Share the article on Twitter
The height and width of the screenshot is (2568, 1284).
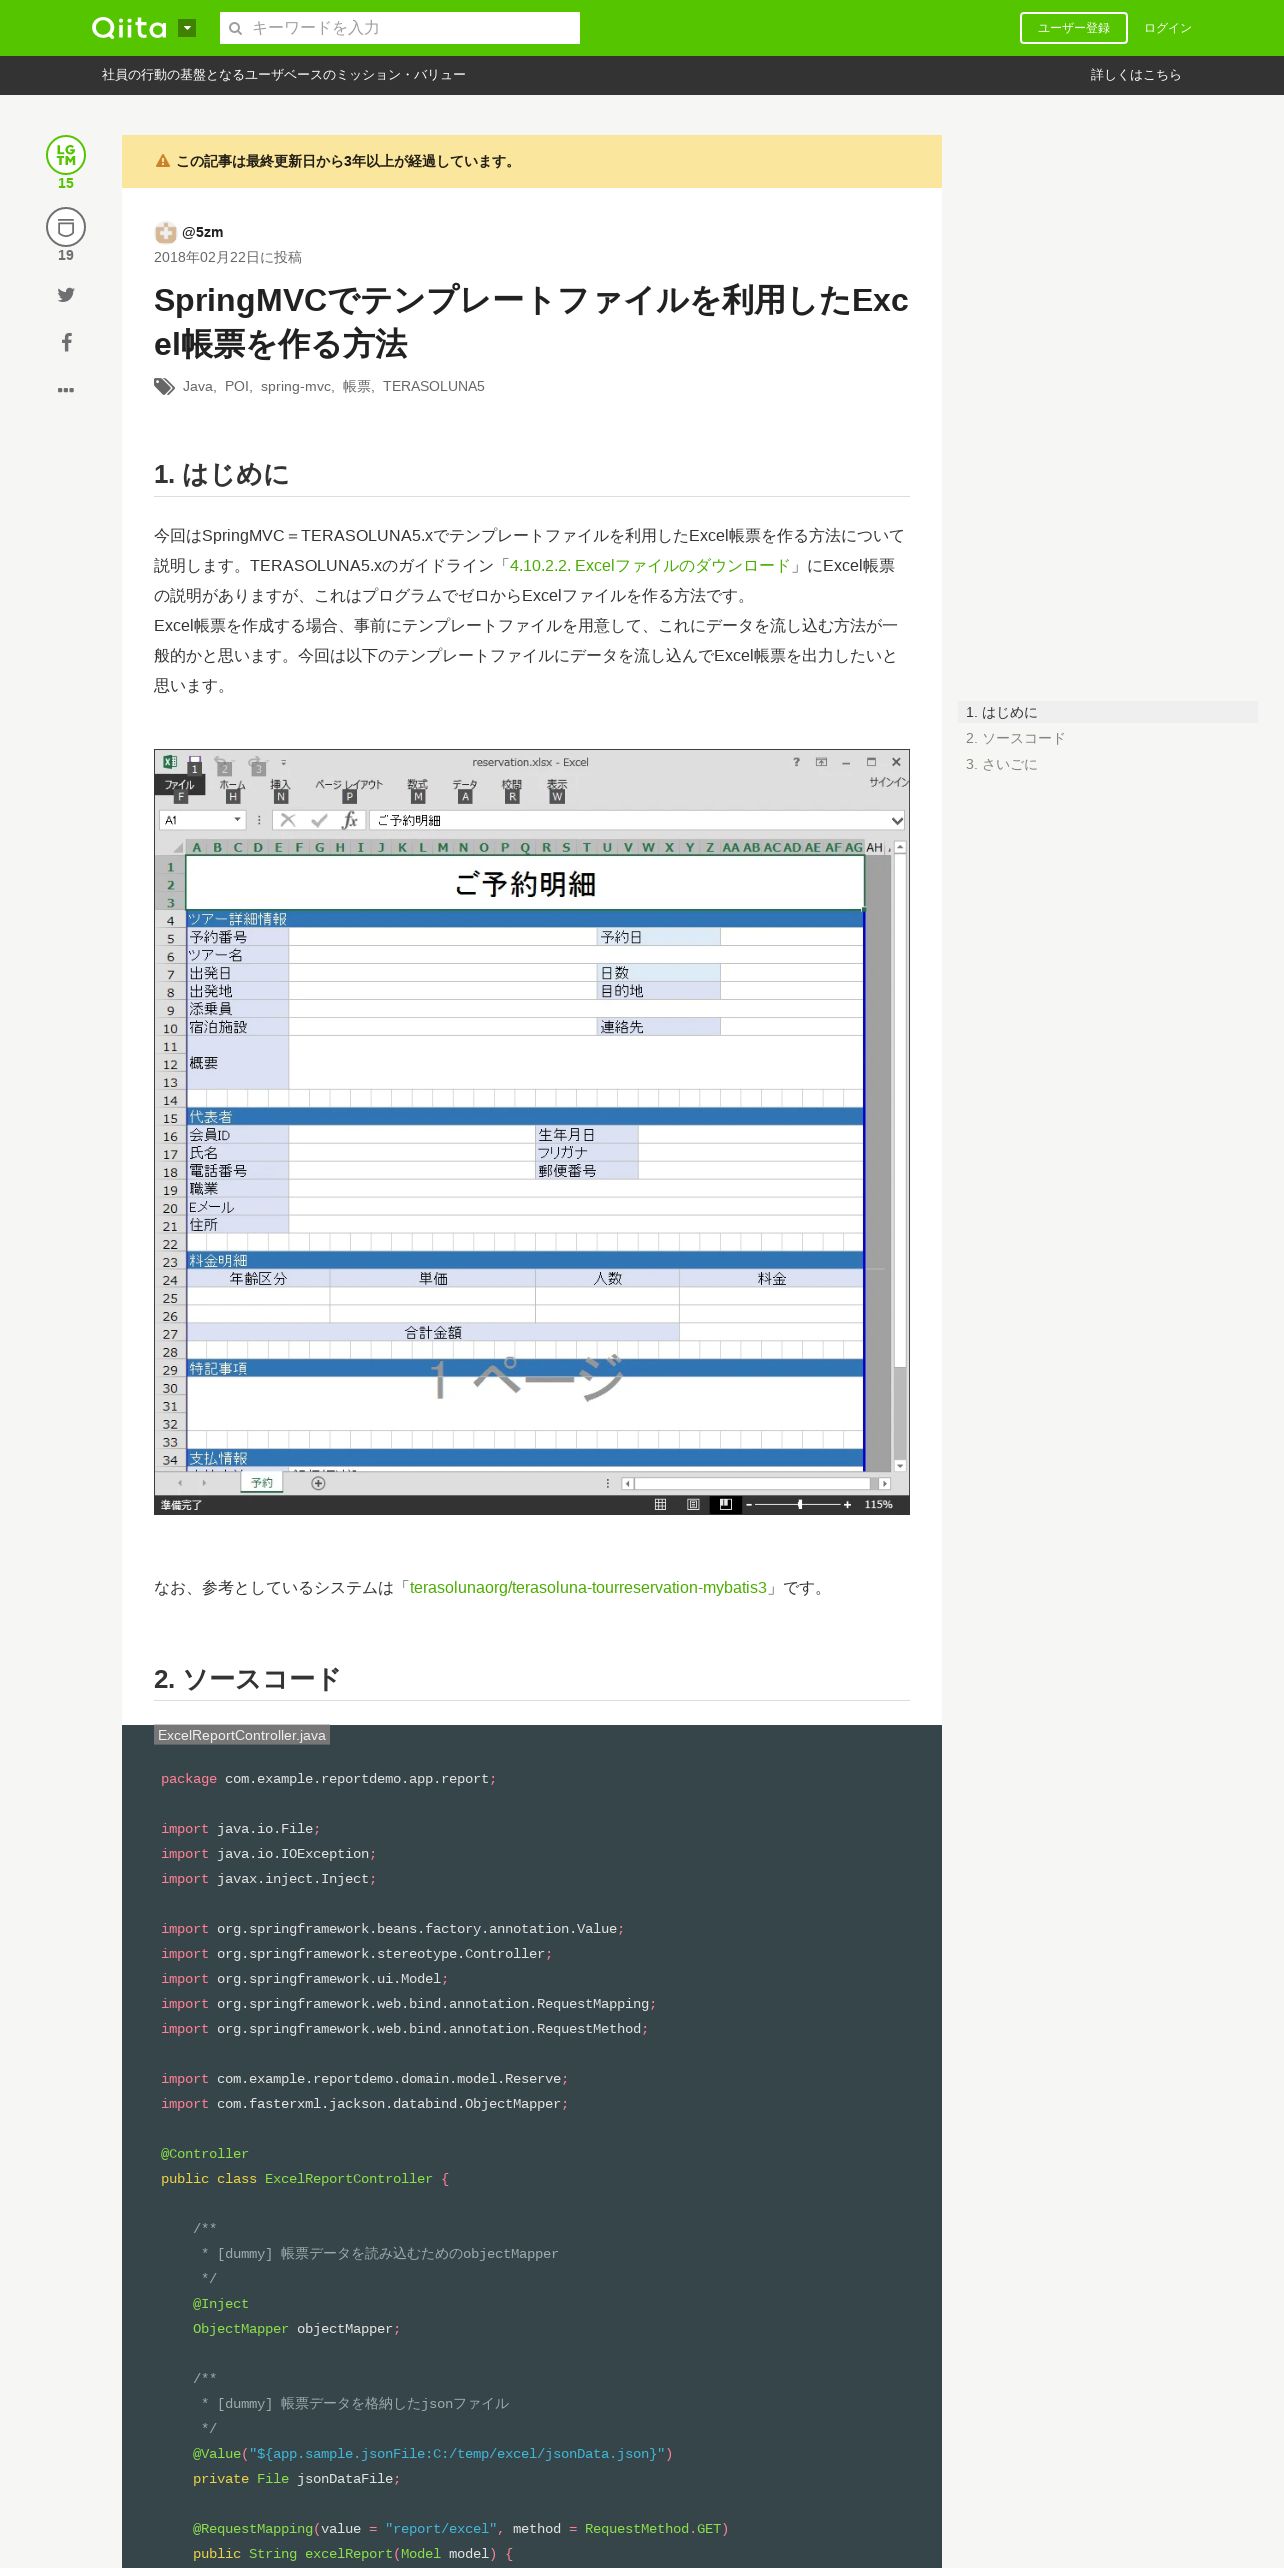(x=66, y=294)
